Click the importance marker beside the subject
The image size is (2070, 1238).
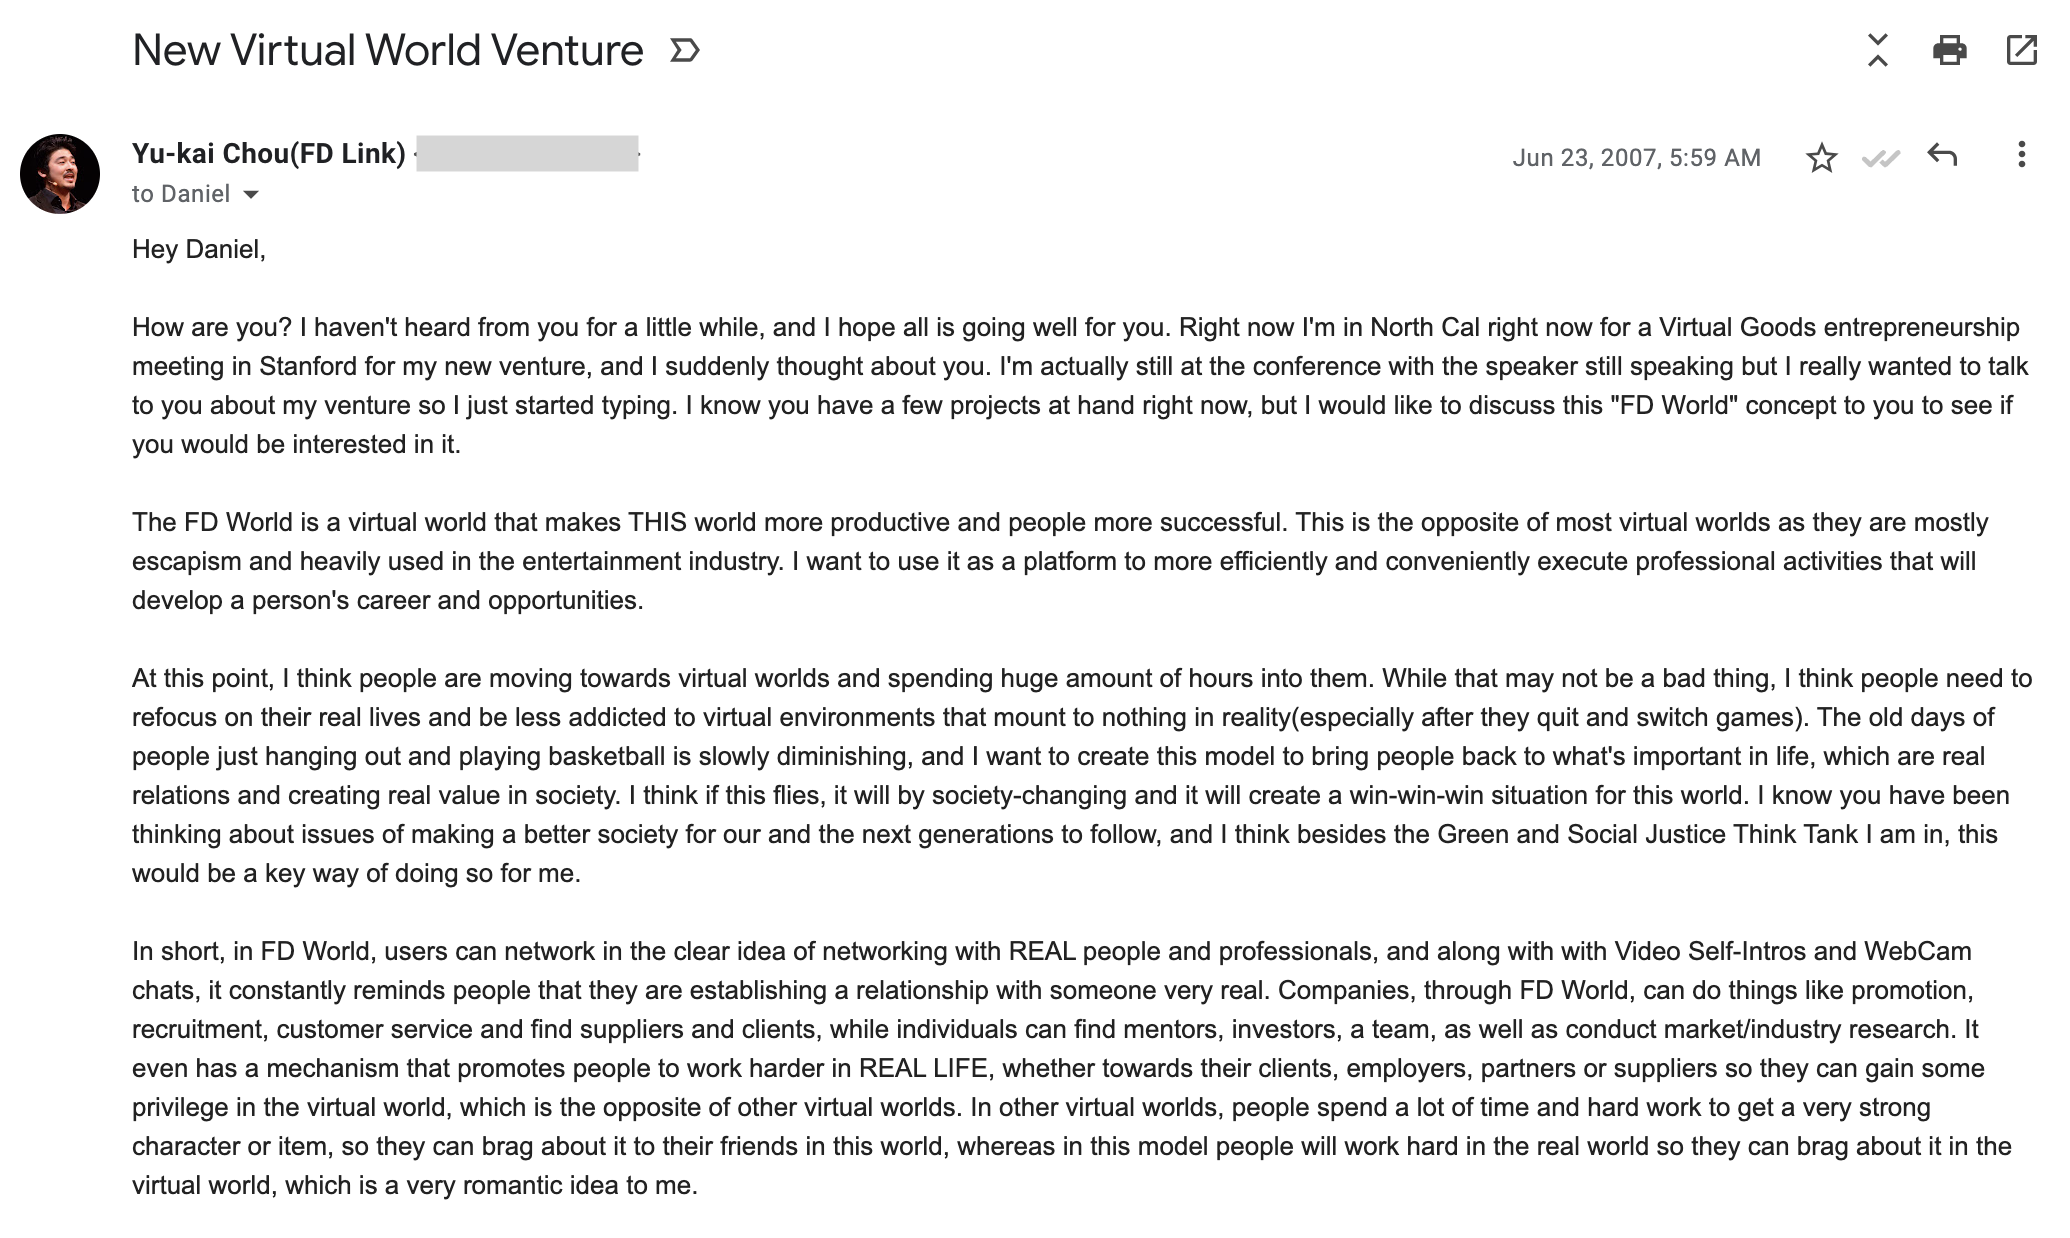pos(684,50)
